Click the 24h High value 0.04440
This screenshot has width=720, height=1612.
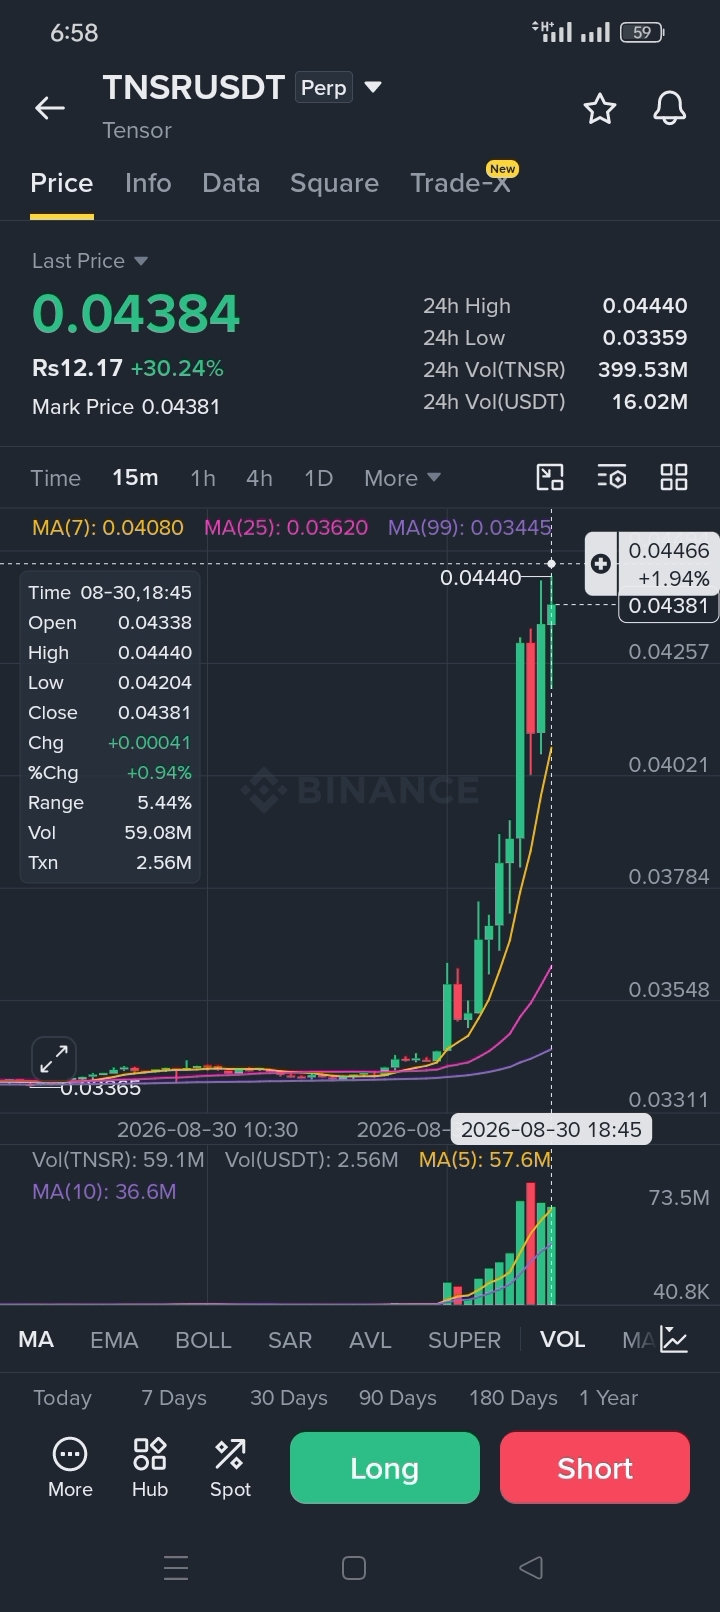(x=645, y=306)
